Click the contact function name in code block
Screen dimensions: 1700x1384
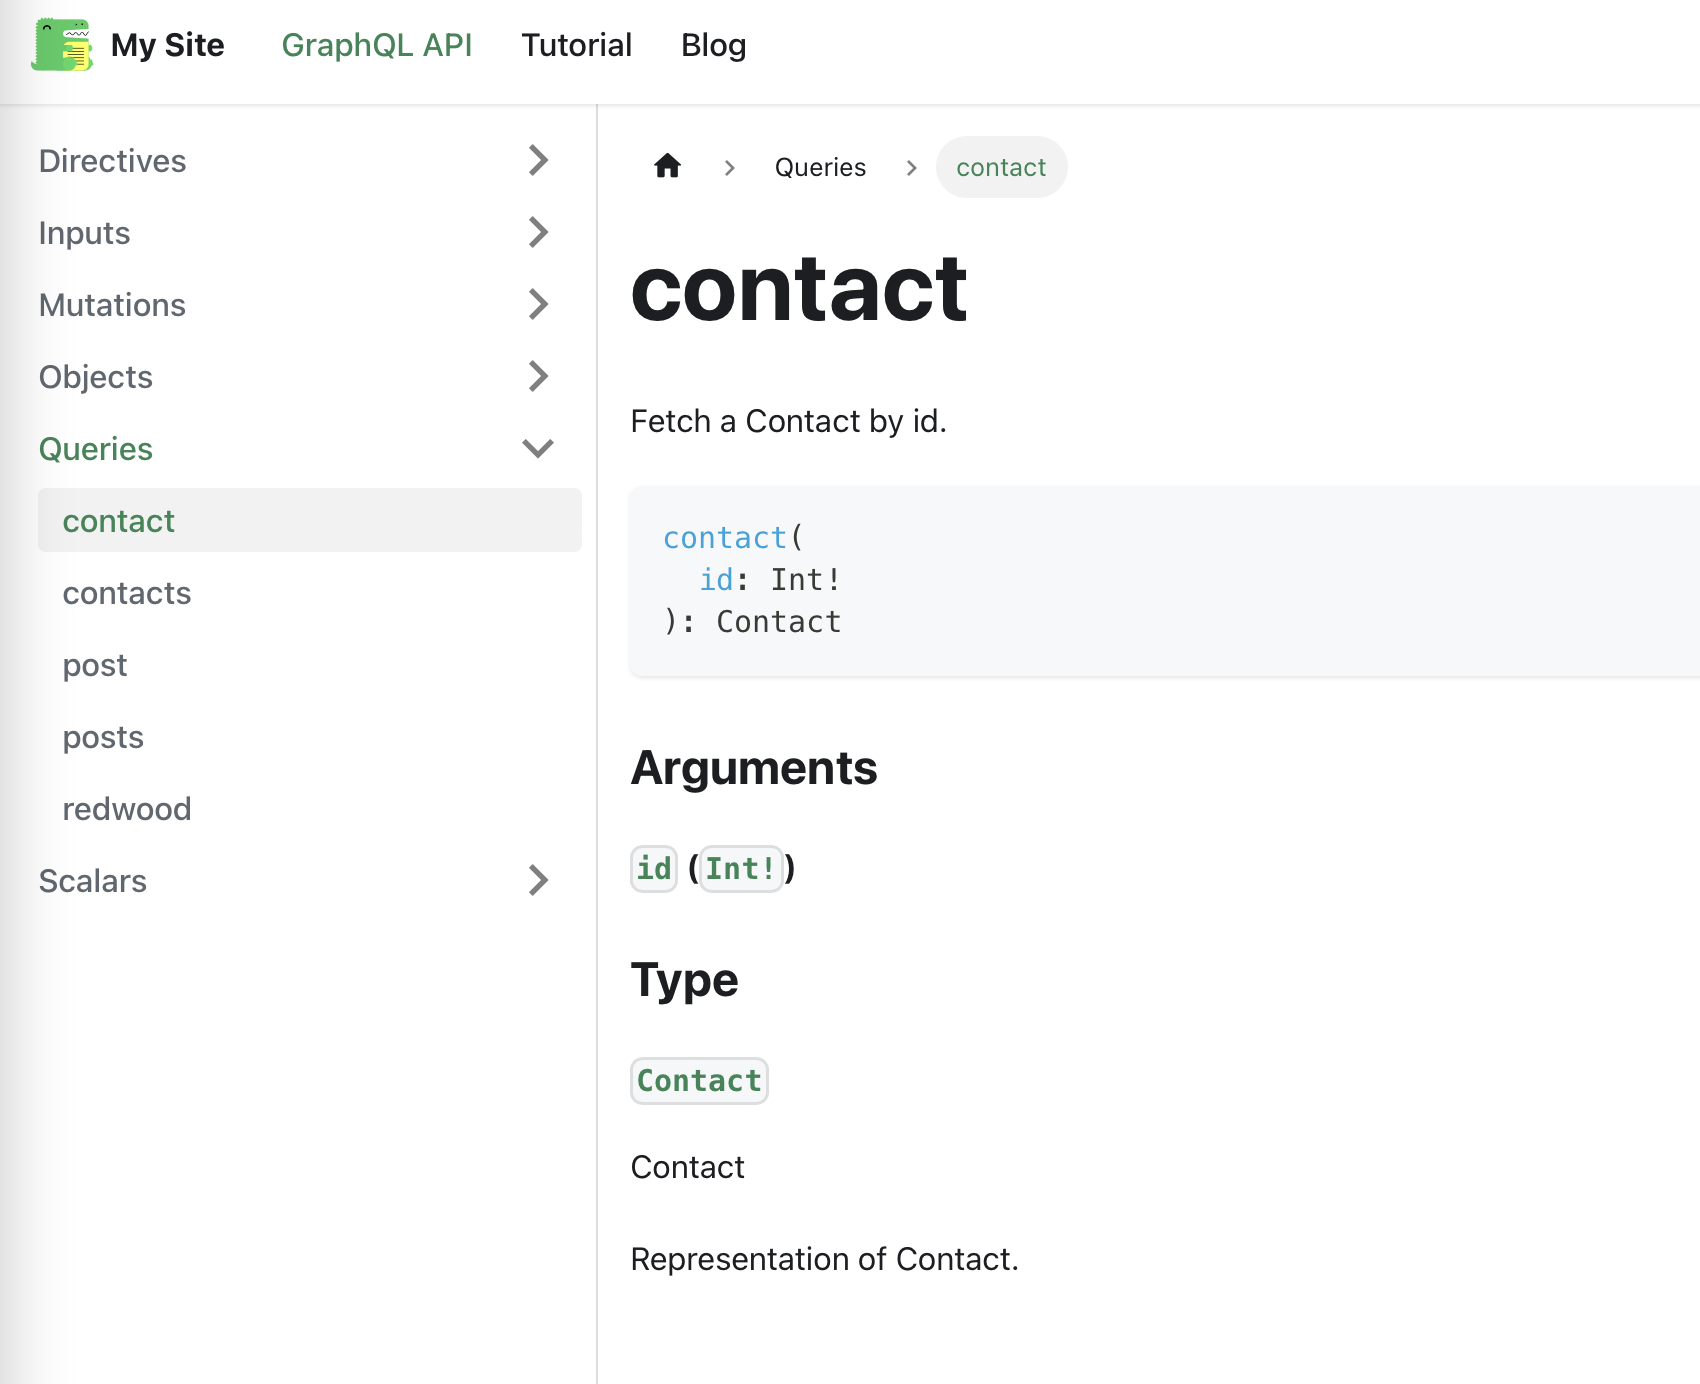[x=724, y=537]
